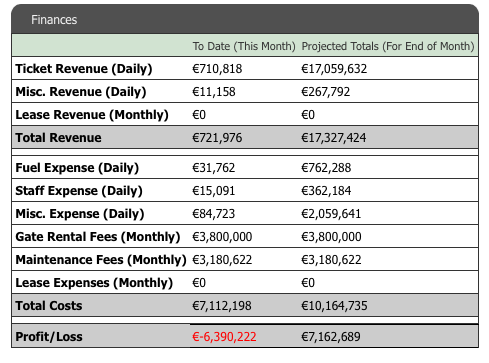This screenshot has width=489, height=363.
Task: Click the To Date (This Month) column header
Action: 244,46
